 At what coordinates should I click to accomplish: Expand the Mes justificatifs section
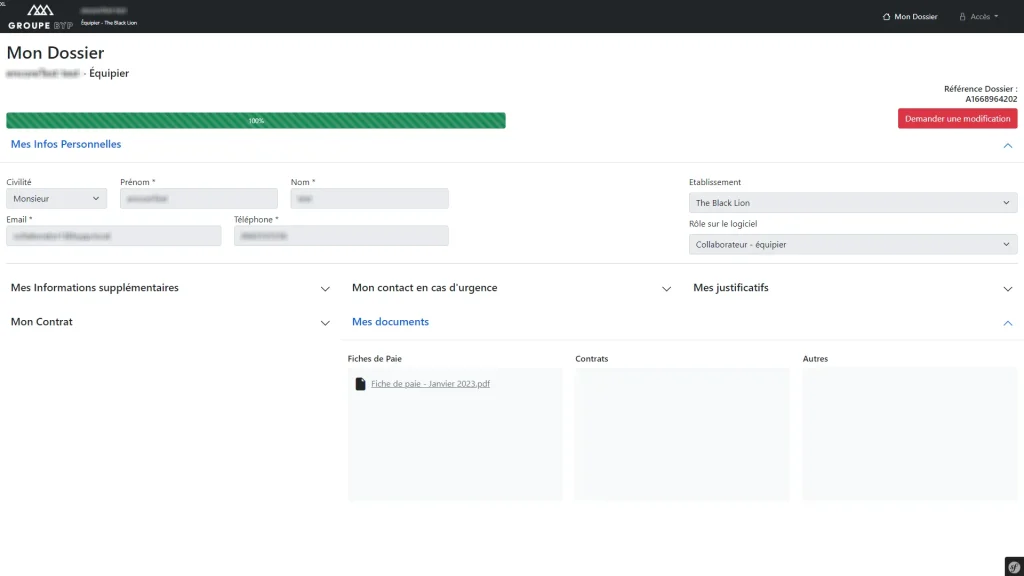[1008, 288]
